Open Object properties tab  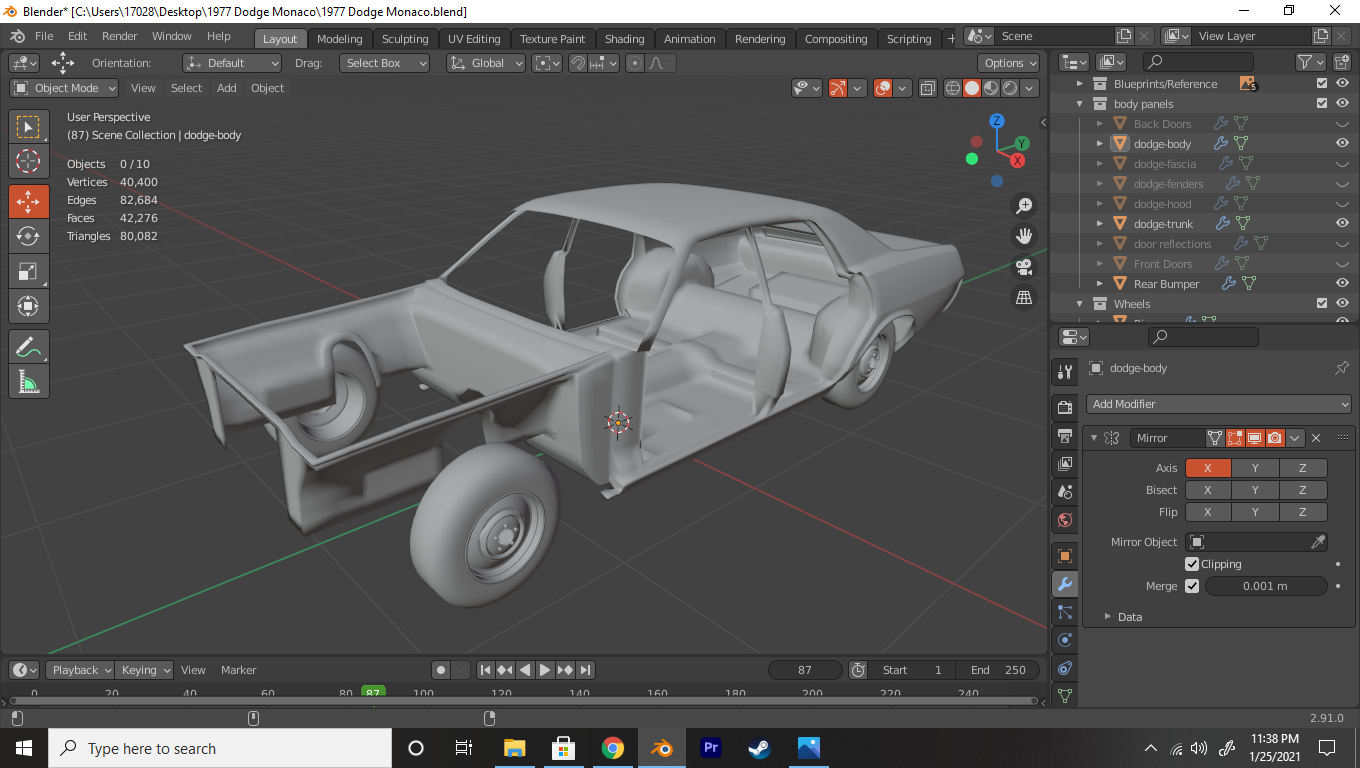(x=1065, y=556)
